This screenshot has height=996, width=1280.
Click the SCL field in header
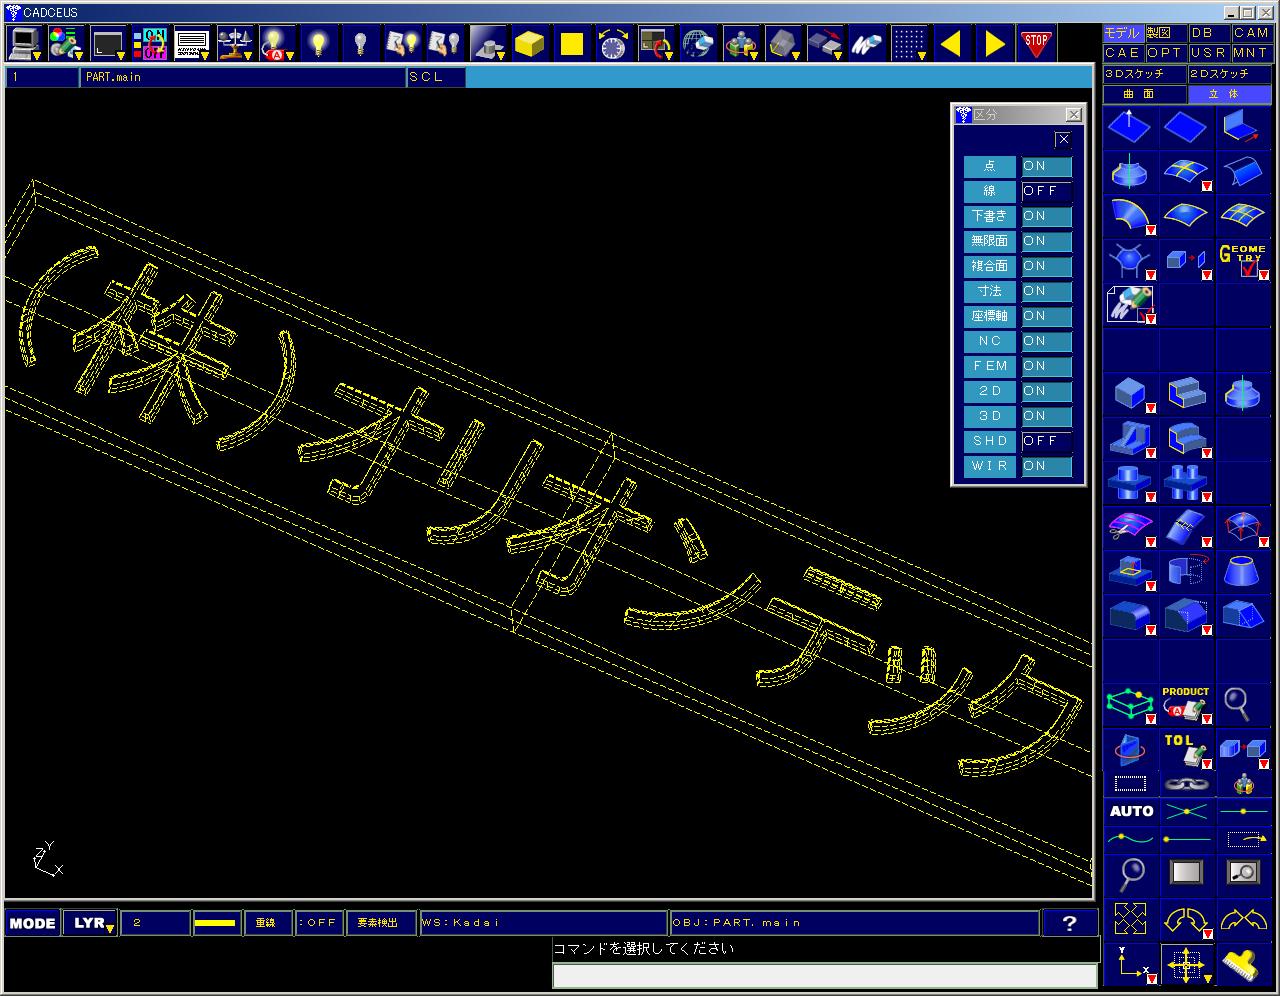435,77
